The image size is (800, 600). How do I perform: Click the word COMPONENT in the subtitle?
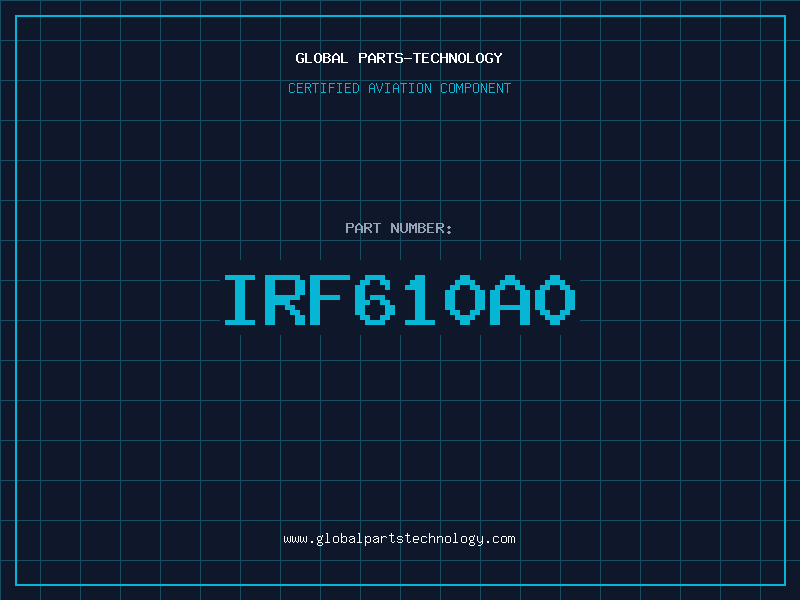point(477,88)
